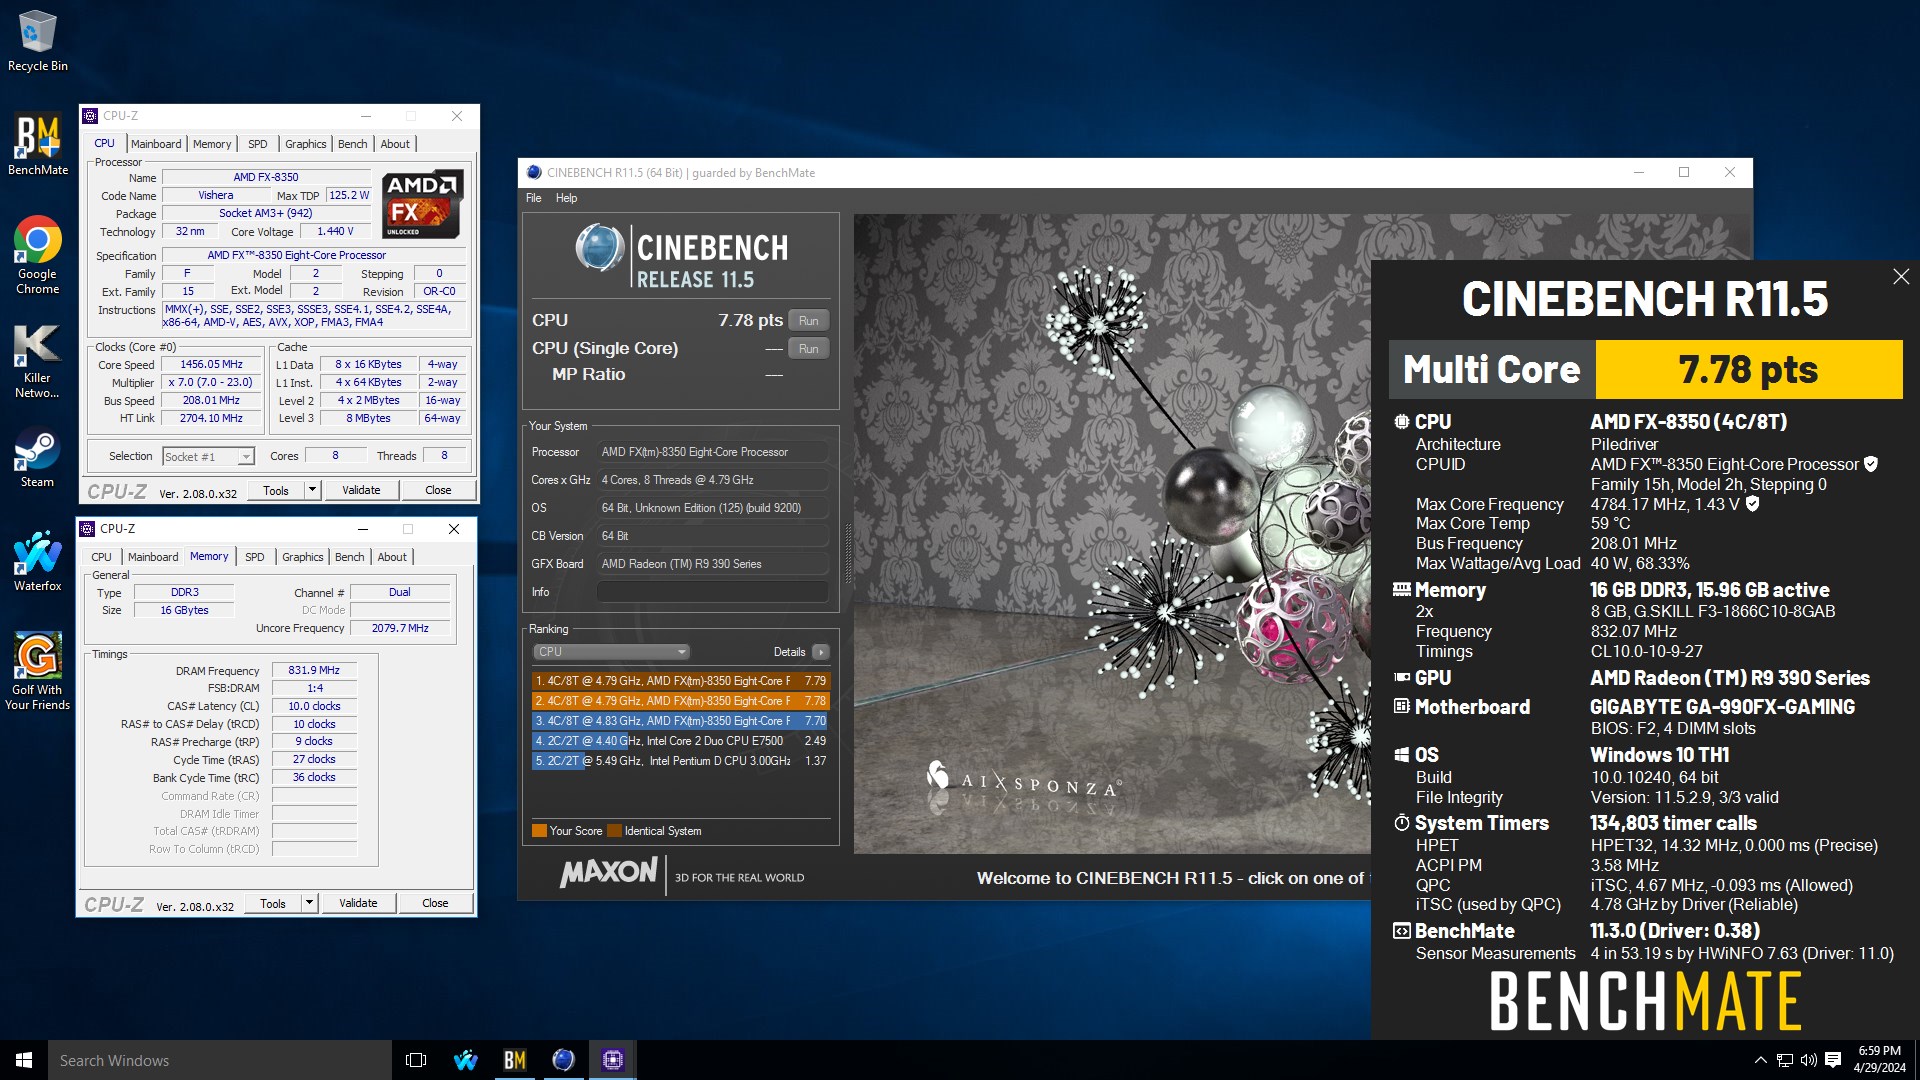The image size is (1920, 1080).
Task: Click the panel splitter grip in Cinebench
Action: tap(848, 553)
